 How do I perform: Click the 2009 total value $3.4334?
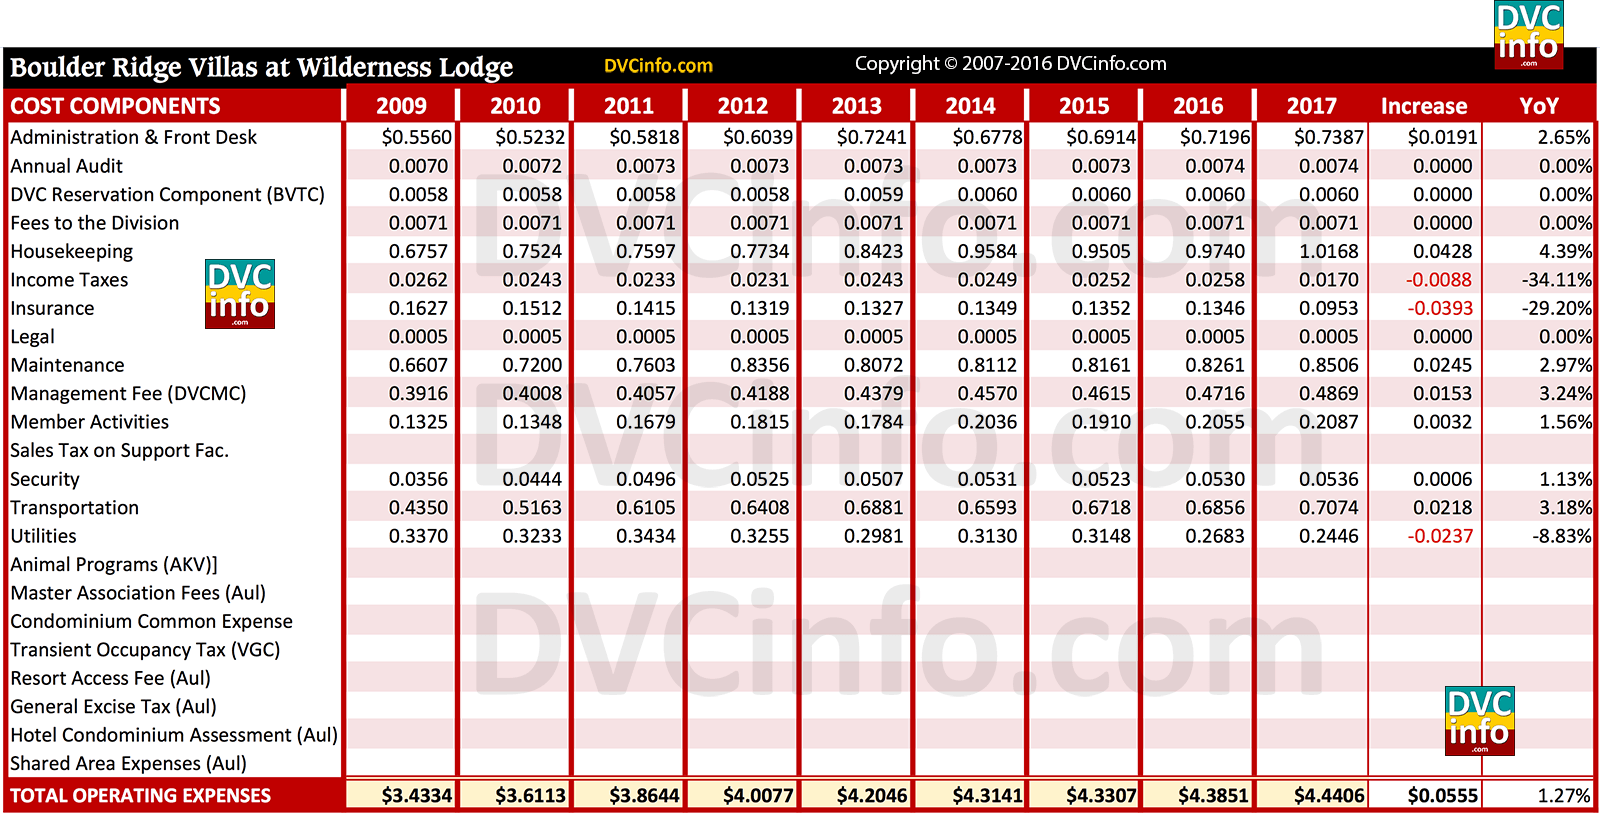[416, 796]
